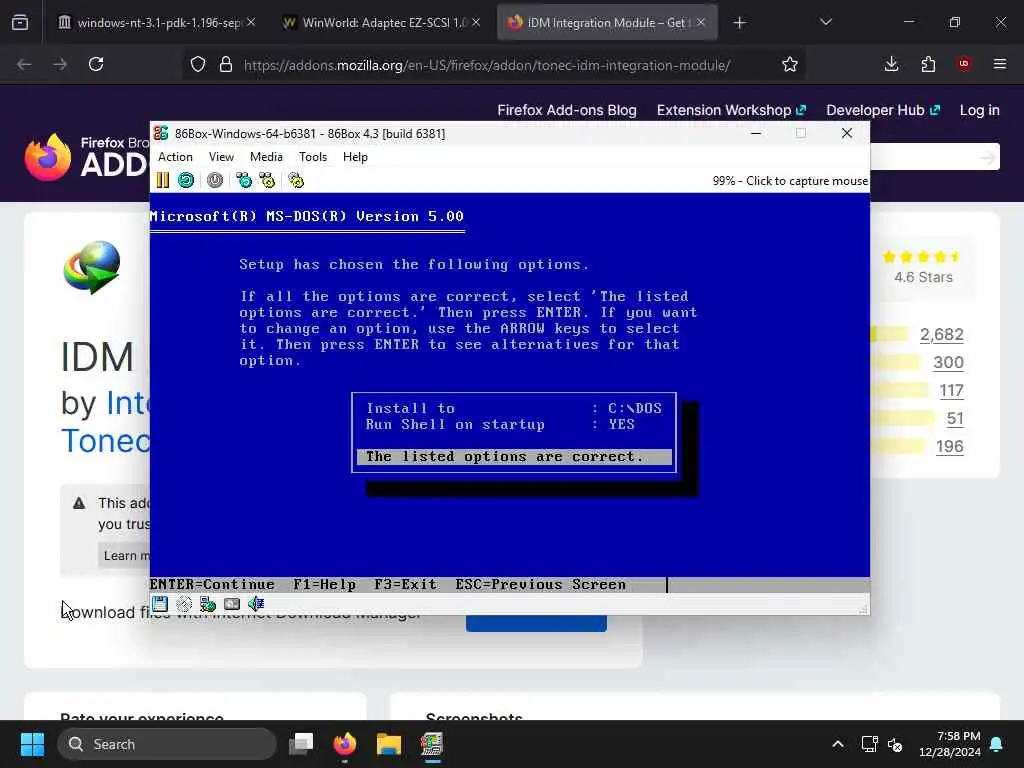Click '99% - Click to capture mouse' status text
Image resolution: width=1024 pixels, height=768 pixels.
pyautogui.click(x=790, y=181)
